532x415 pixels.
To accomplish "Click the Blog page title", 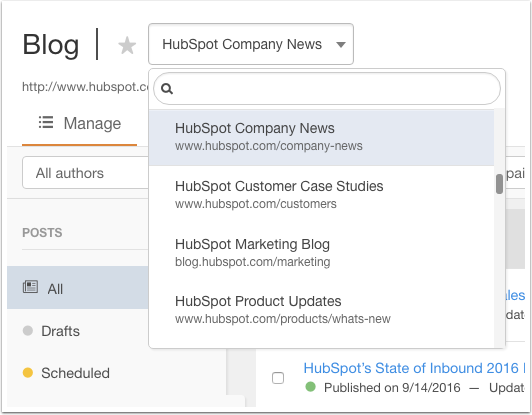I will click(51, 44).
